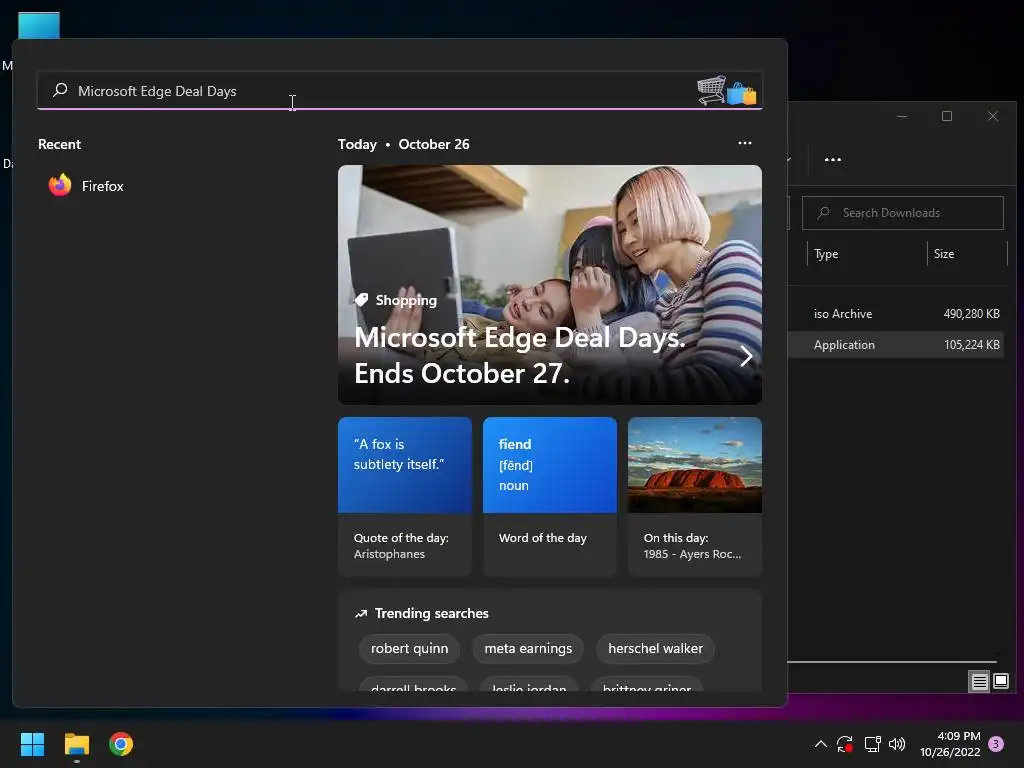Close the File Explorer window
1024x768 pixels.
click(993, 116)
